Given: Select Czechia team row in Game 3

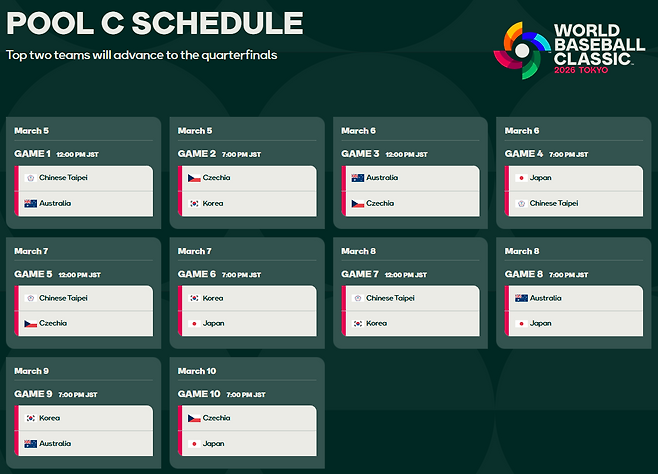Looking at the screenshot, I should [412, 204].
